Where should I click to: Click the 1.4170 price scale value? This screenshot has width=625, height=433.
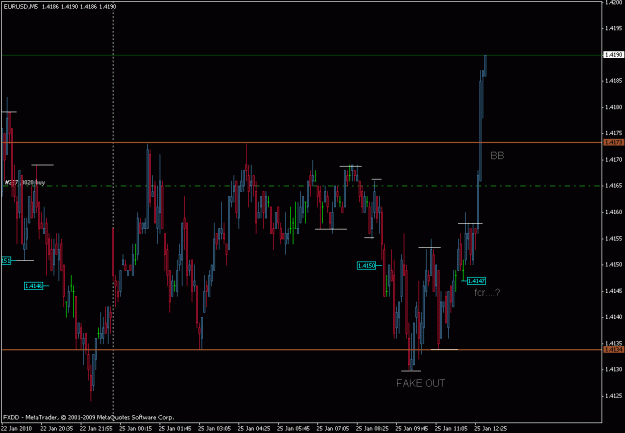coord(613,160)
